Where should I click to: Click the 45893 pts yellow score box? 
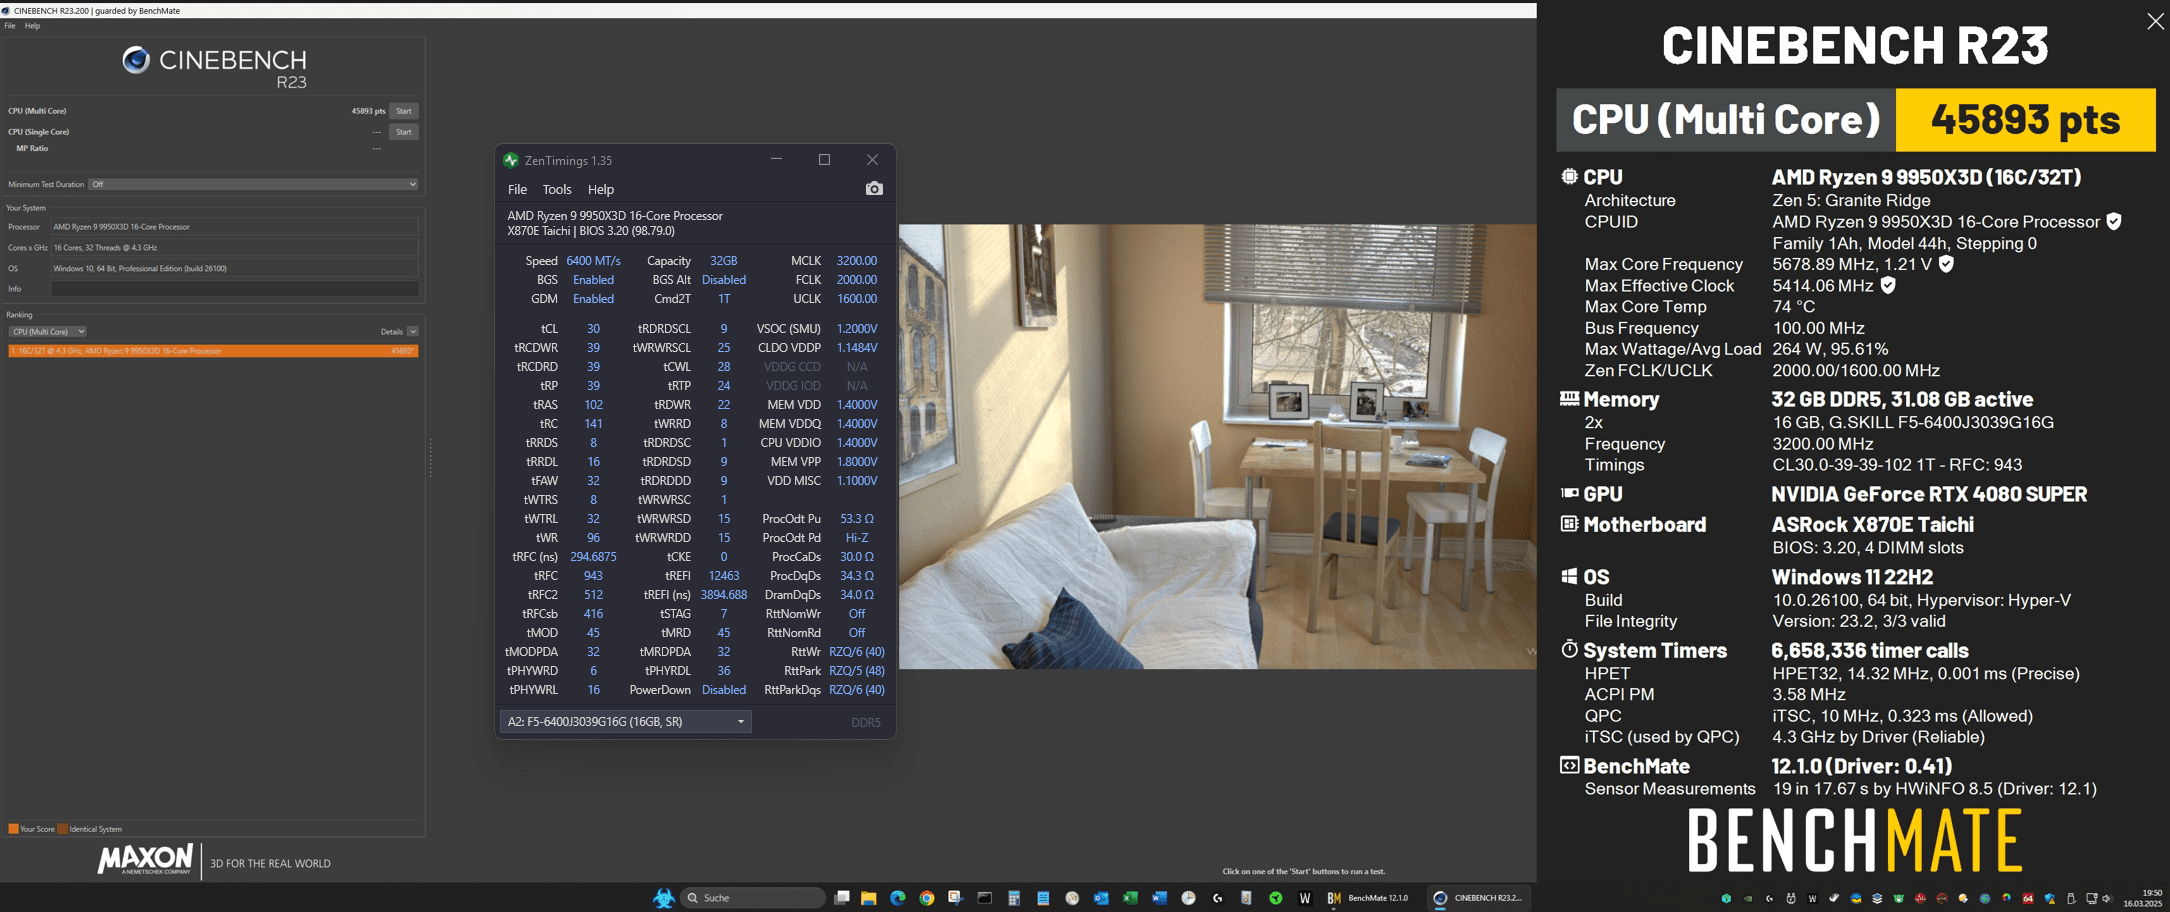[x=2025, y=119]
